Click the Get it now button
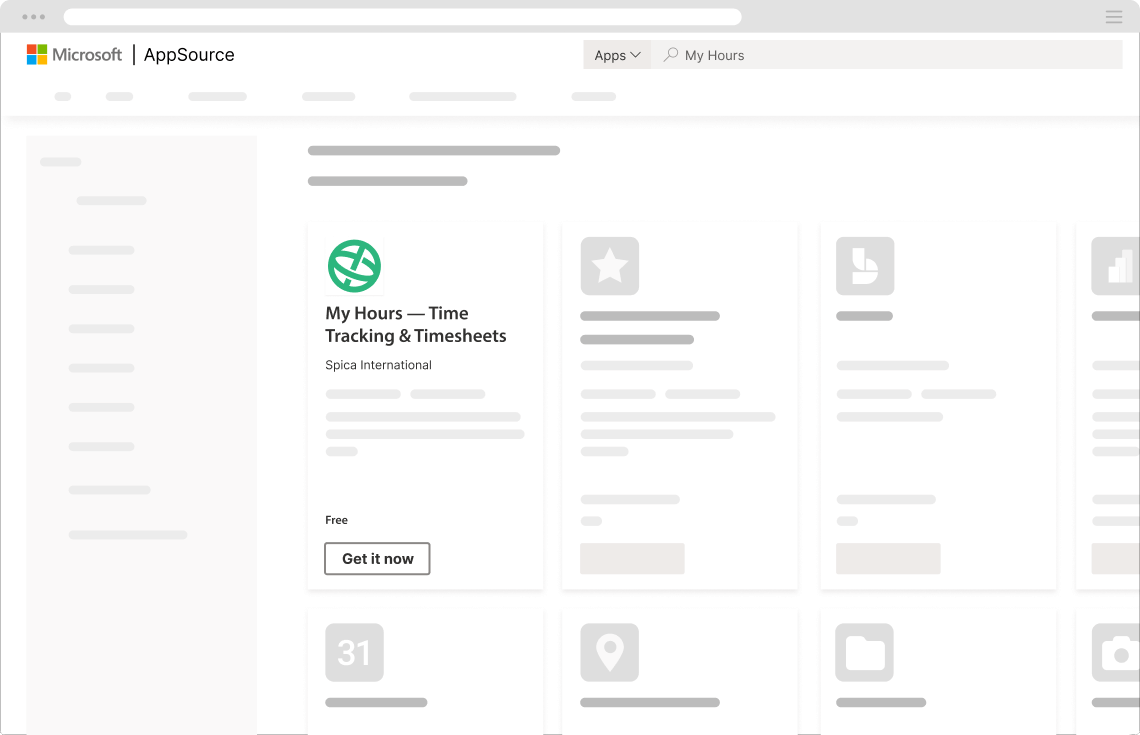Screen dimensions: 1140x735 377,558
